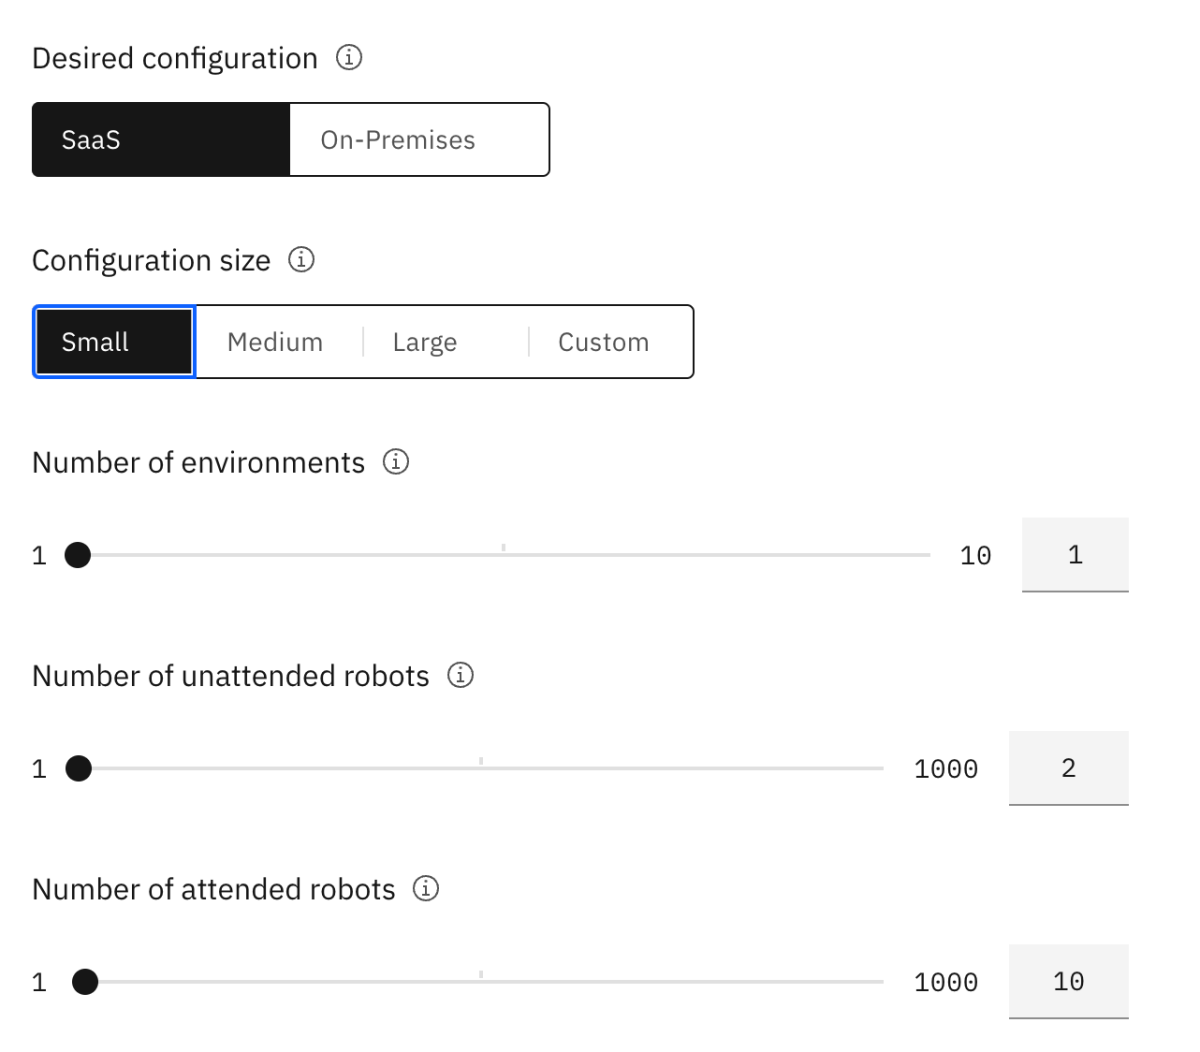Screen dimensions: 1200x1052
Task: Select the unattended robots value field showing 2
Action: click(1069, 768)
